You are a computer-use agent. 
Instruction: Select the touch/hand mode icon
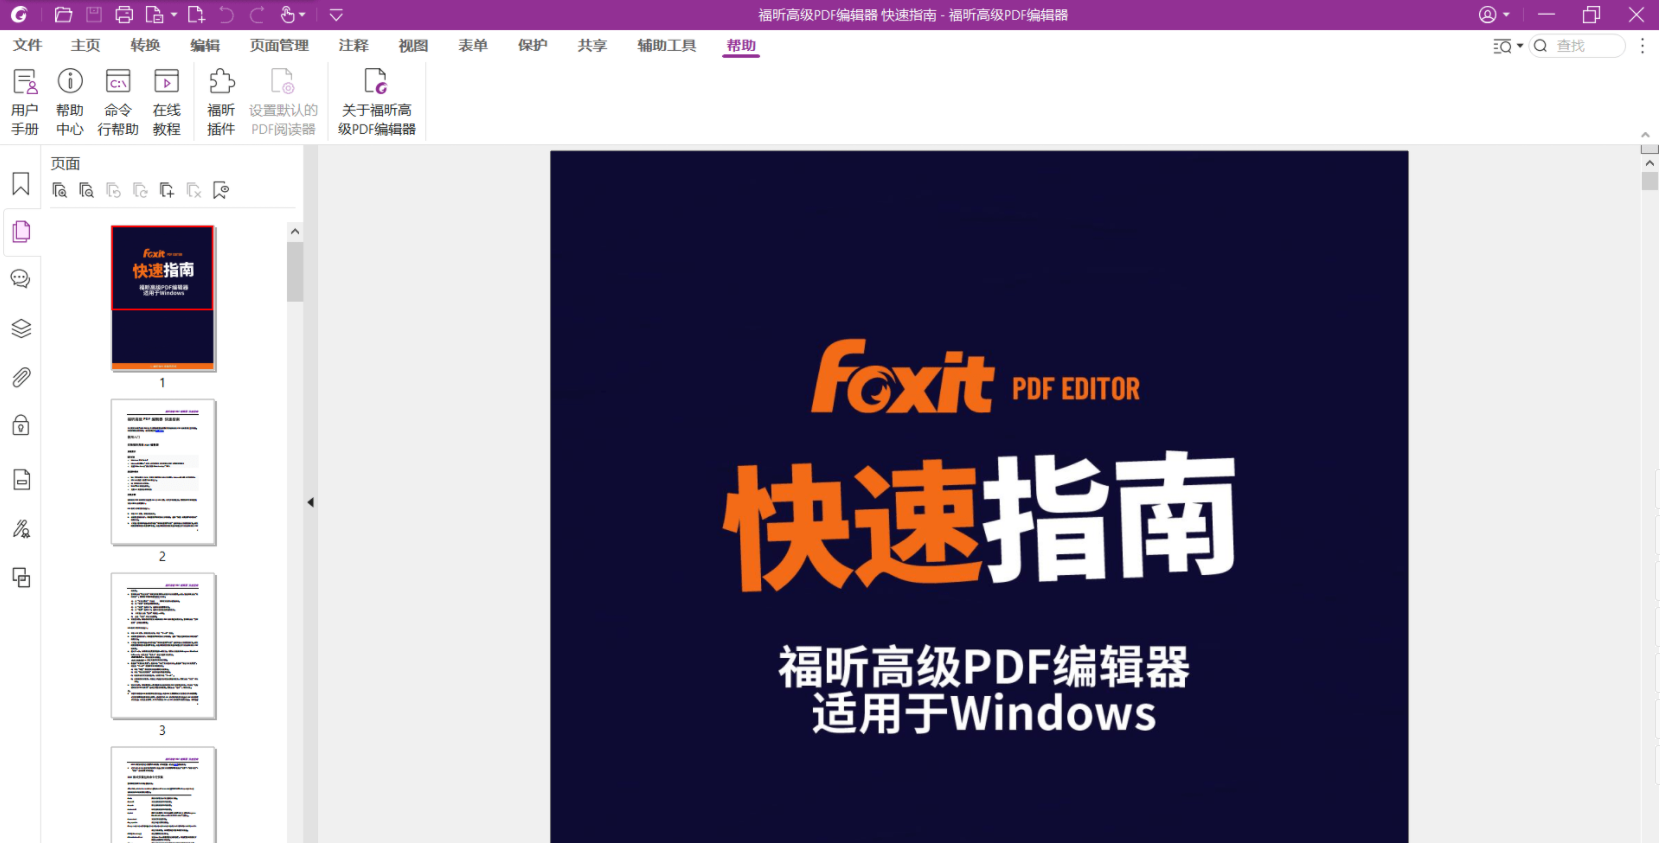tap(288, 14)
